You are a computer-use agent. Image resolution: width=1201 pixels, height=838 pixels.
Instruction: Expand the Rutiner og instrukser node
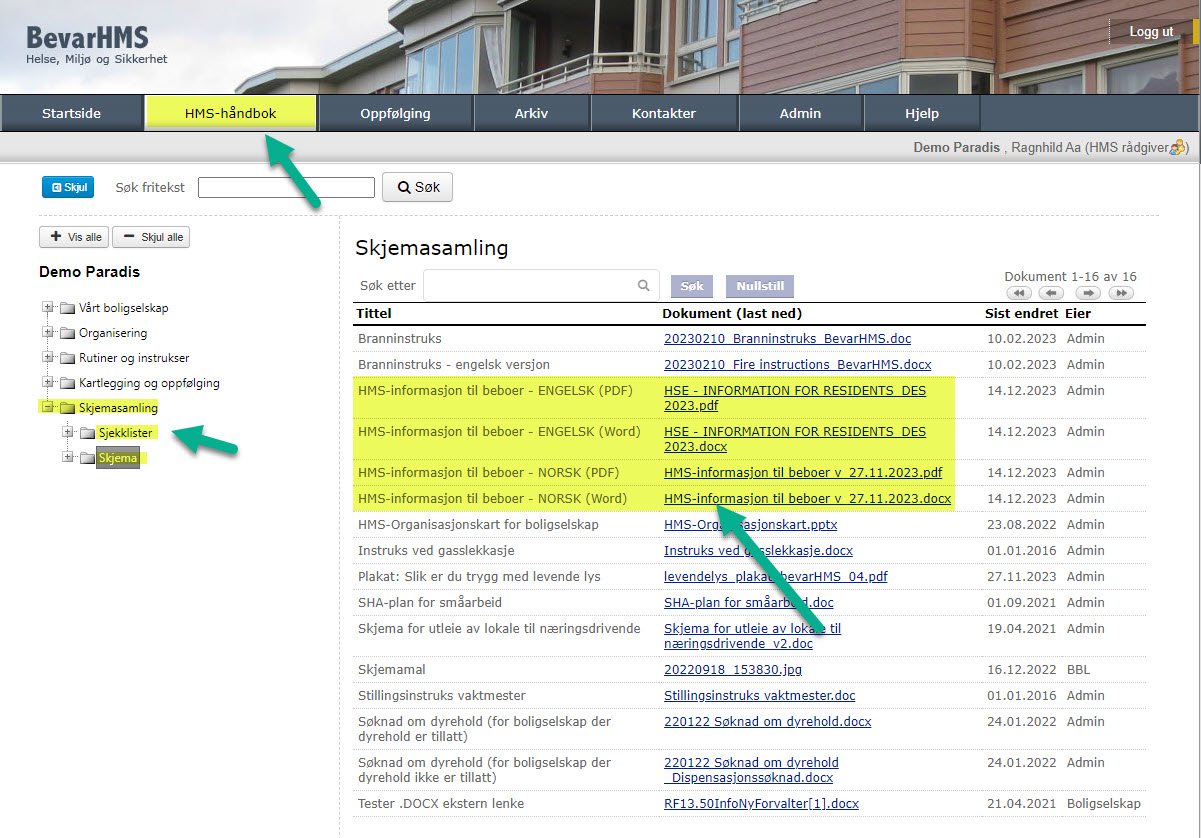click(47, 358)
